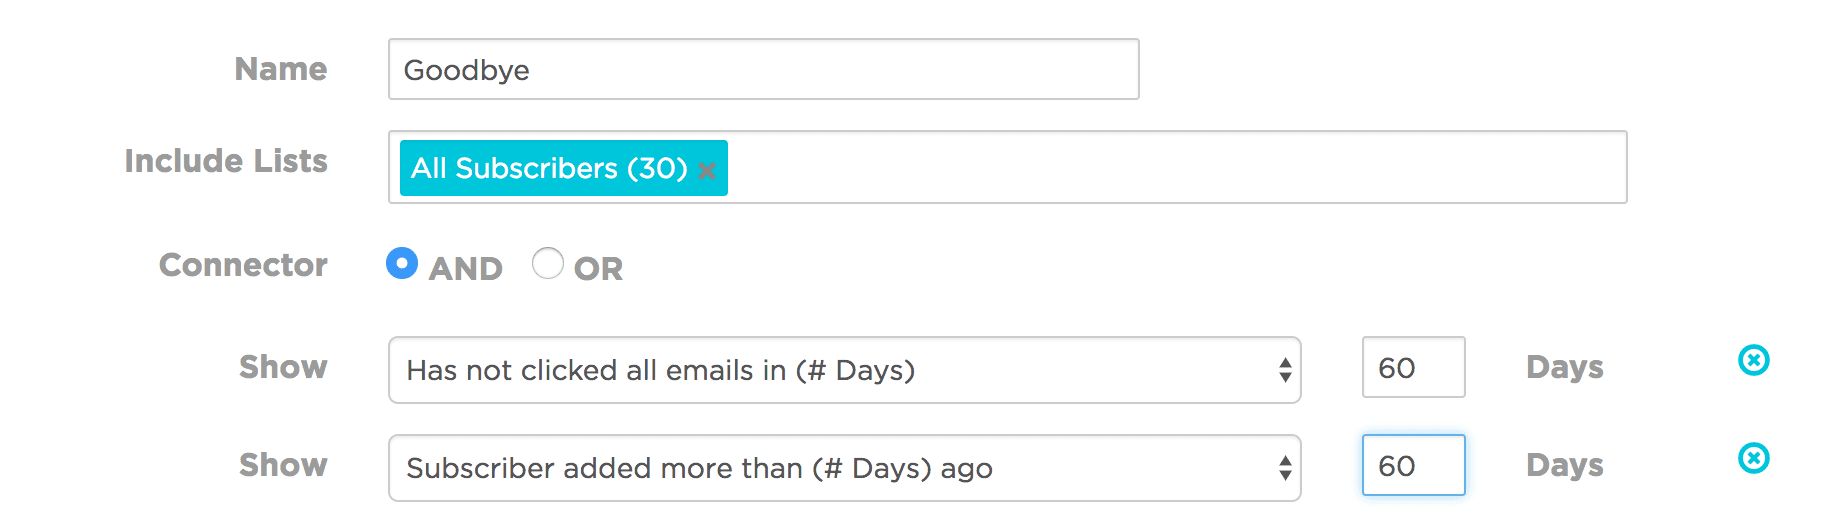
Task: Select the OR connector radio button
Action: (x=547, y=263)
